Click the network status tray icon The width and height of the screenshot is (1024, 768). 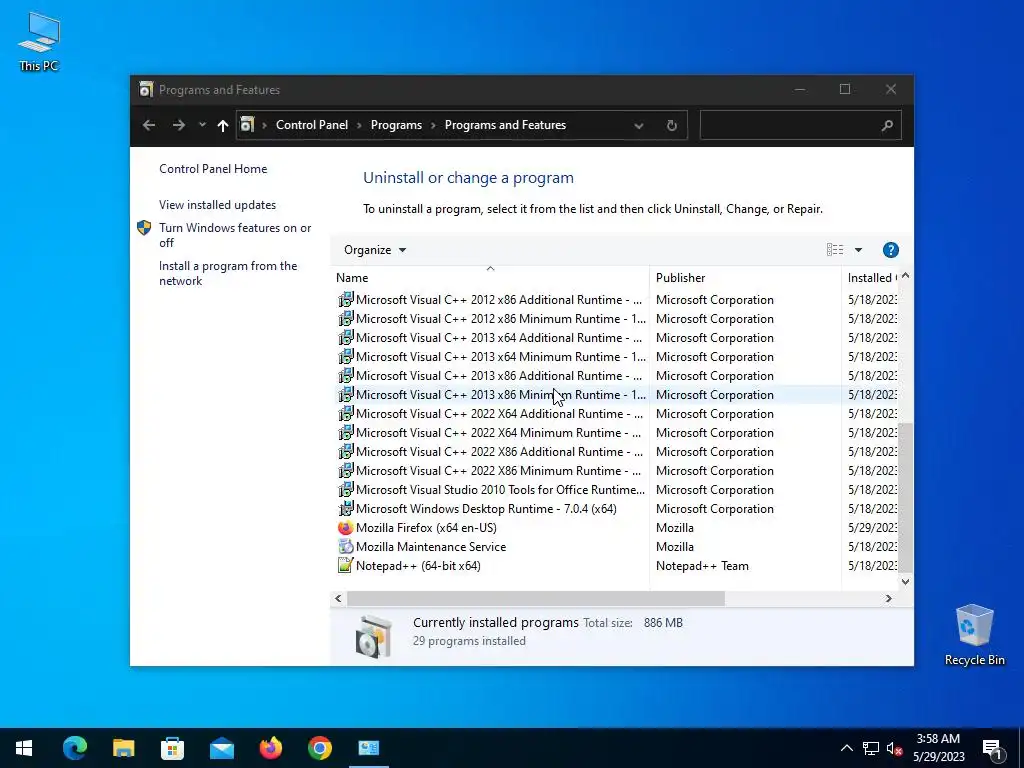[871, 748]
